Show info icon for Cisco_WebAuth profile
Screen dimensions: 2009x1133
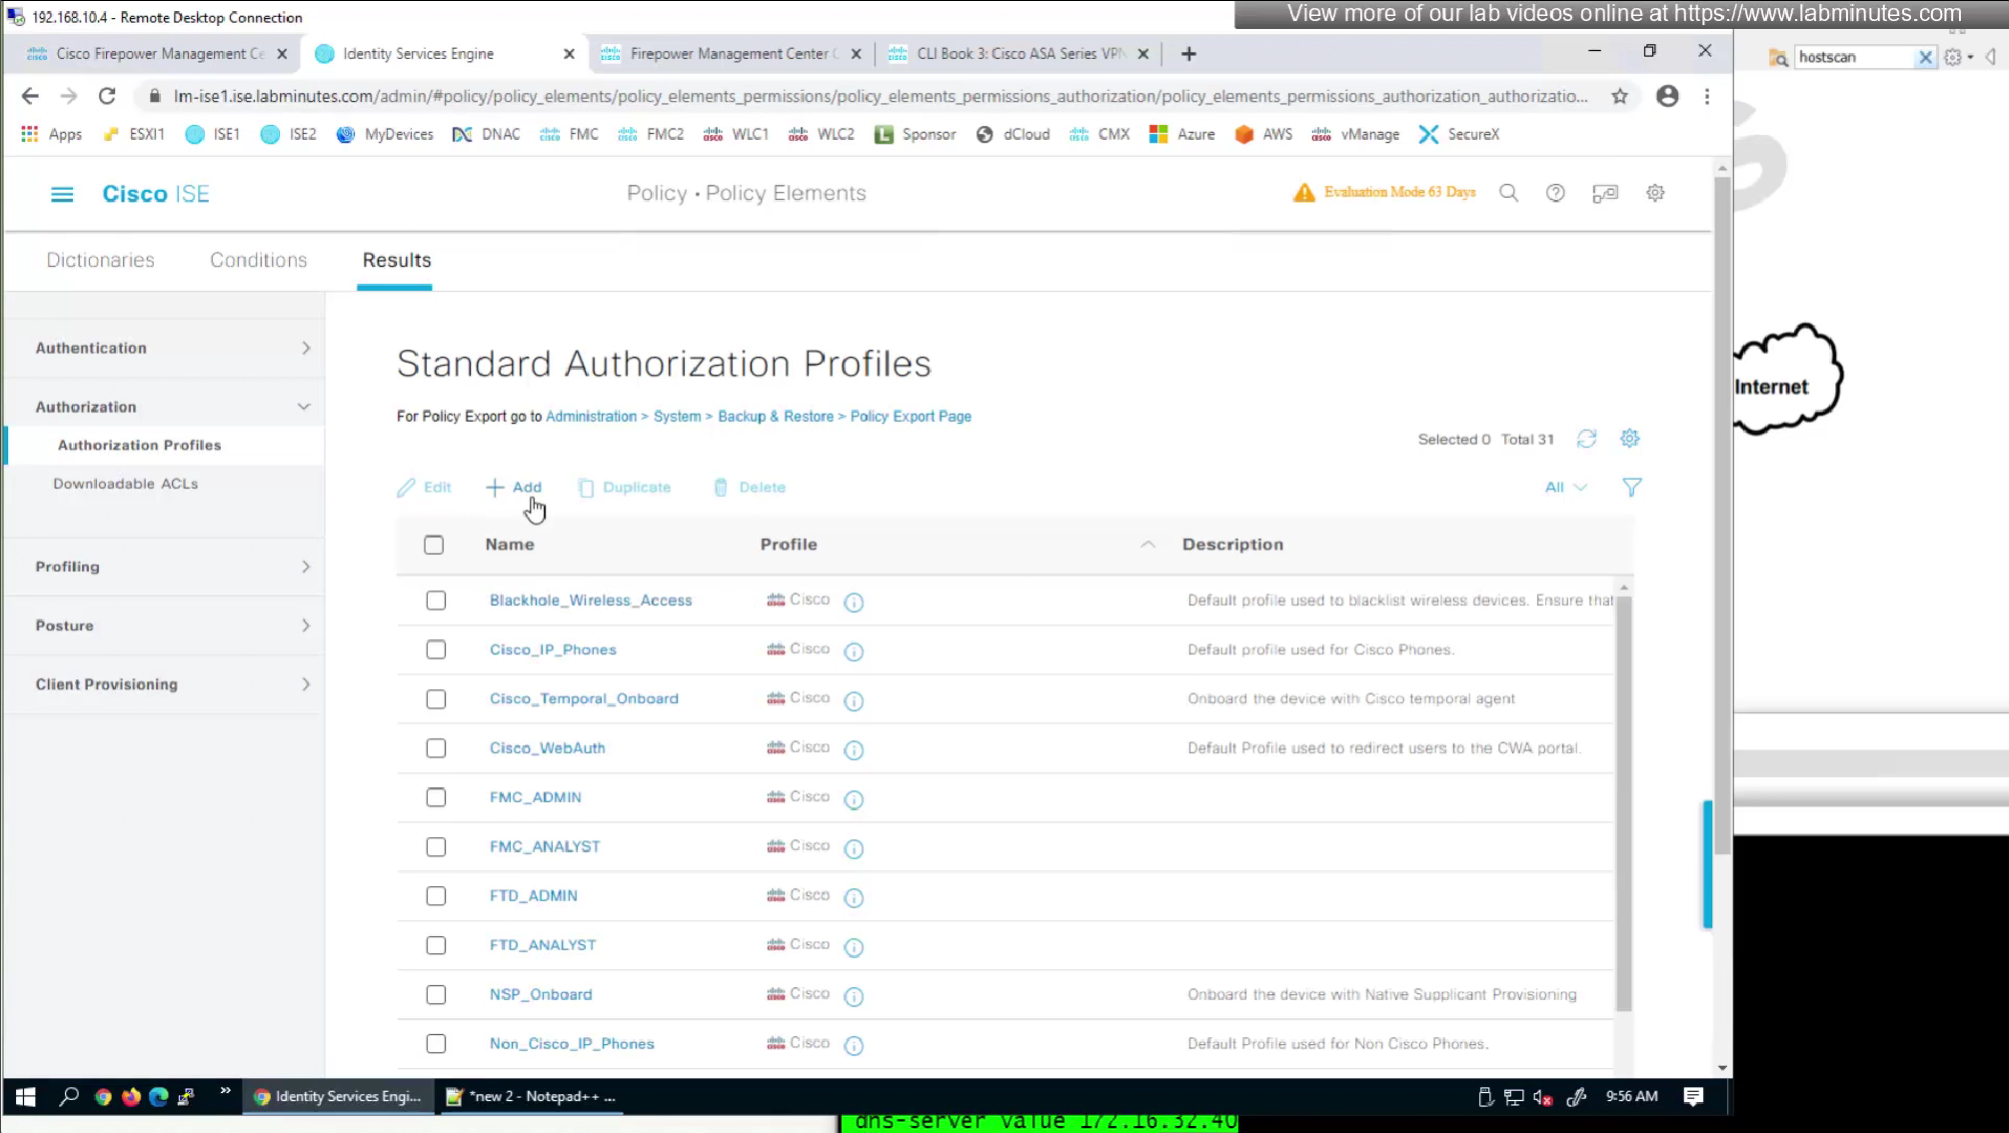tap(853, 750)
